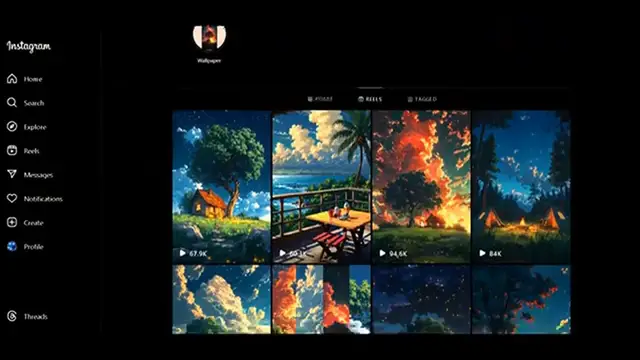
Task: Click the play icon next to 94.6K
Action: pos(382,253)
